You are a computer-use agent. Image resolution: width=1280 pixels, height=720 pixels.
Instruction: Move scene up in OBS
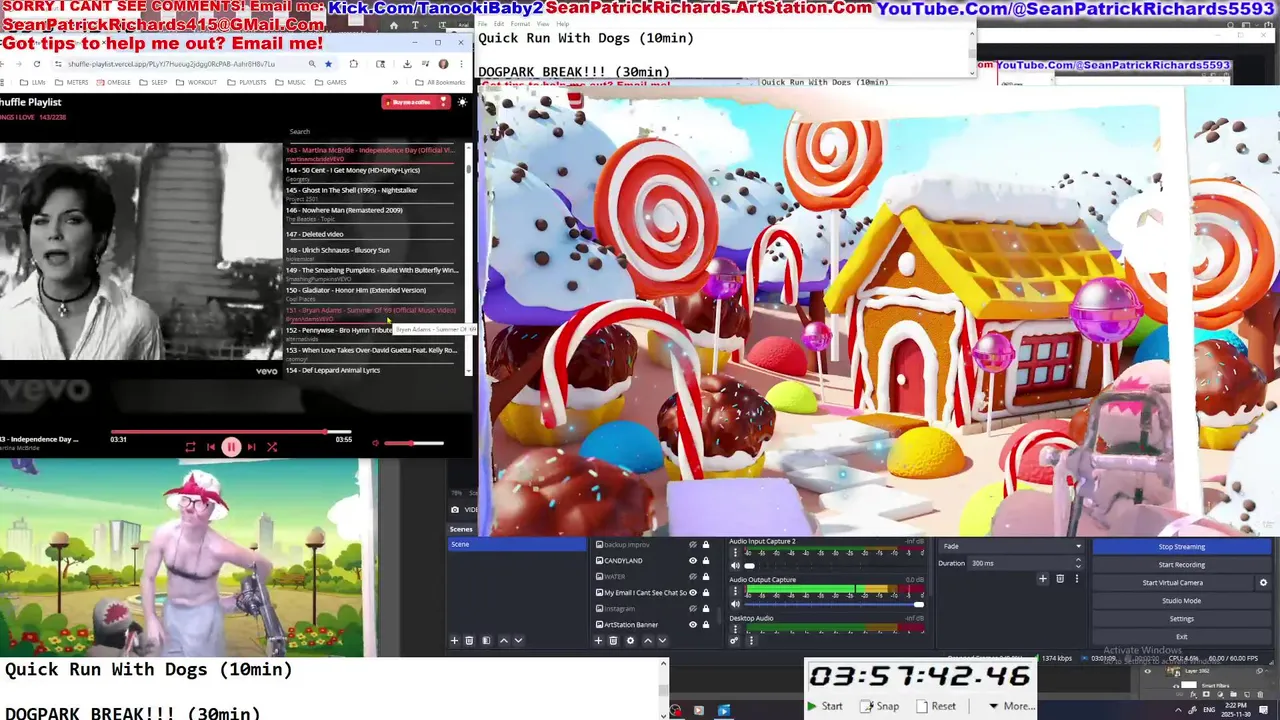pos(503,640)
